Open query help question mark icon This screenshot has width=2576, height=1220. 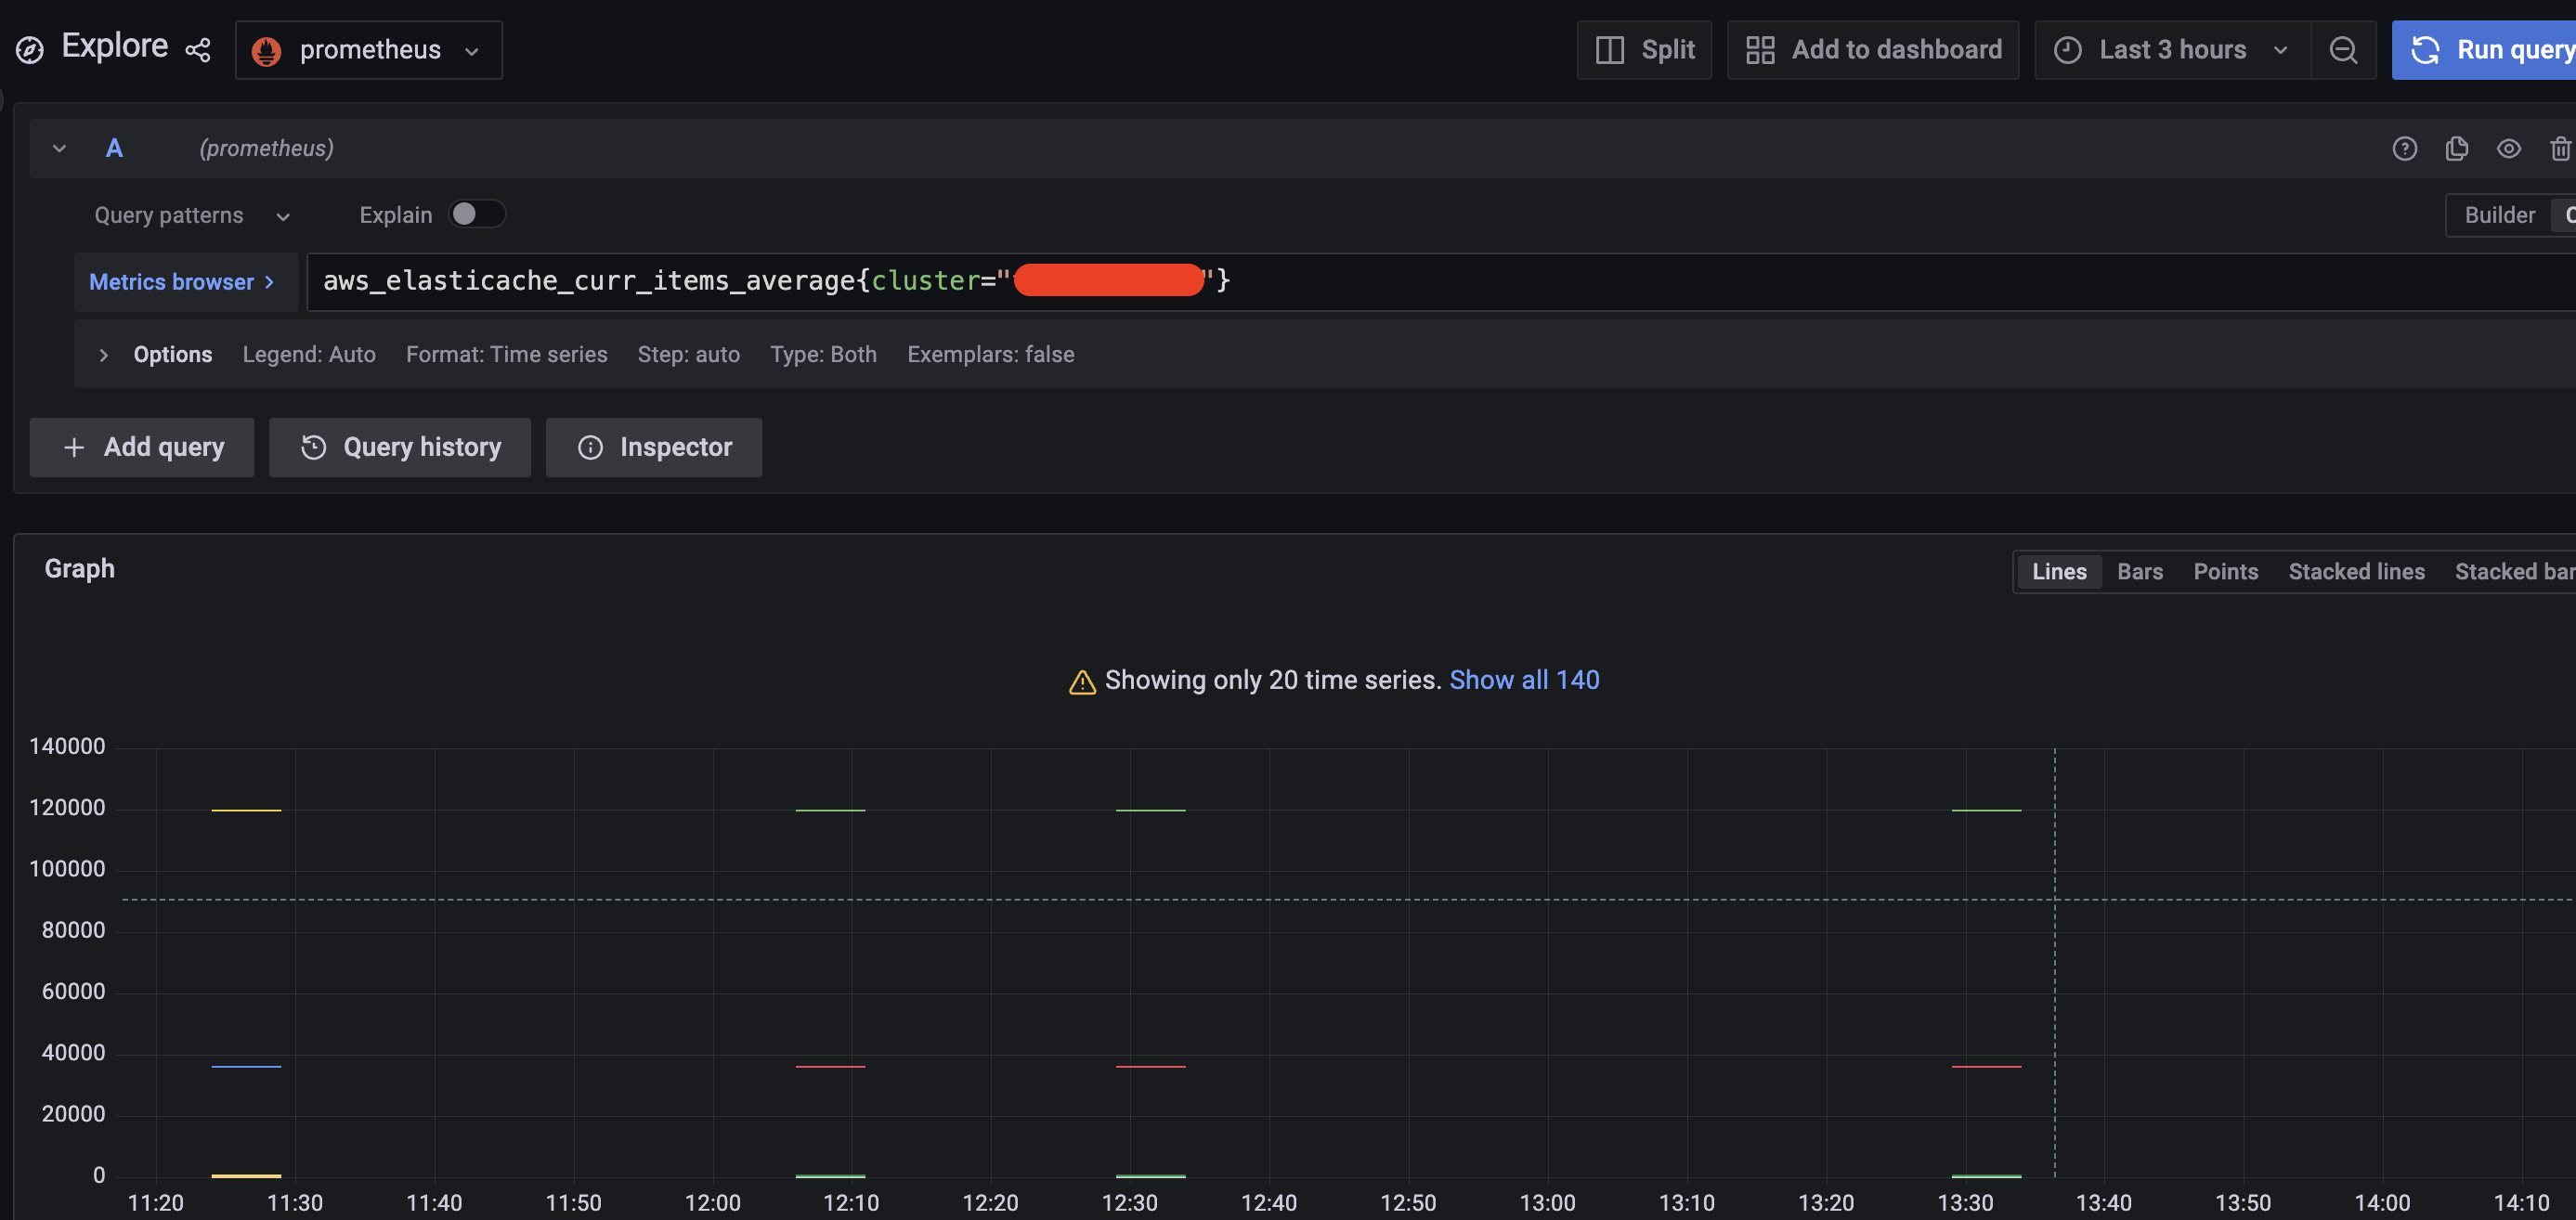coord(2404,149)
